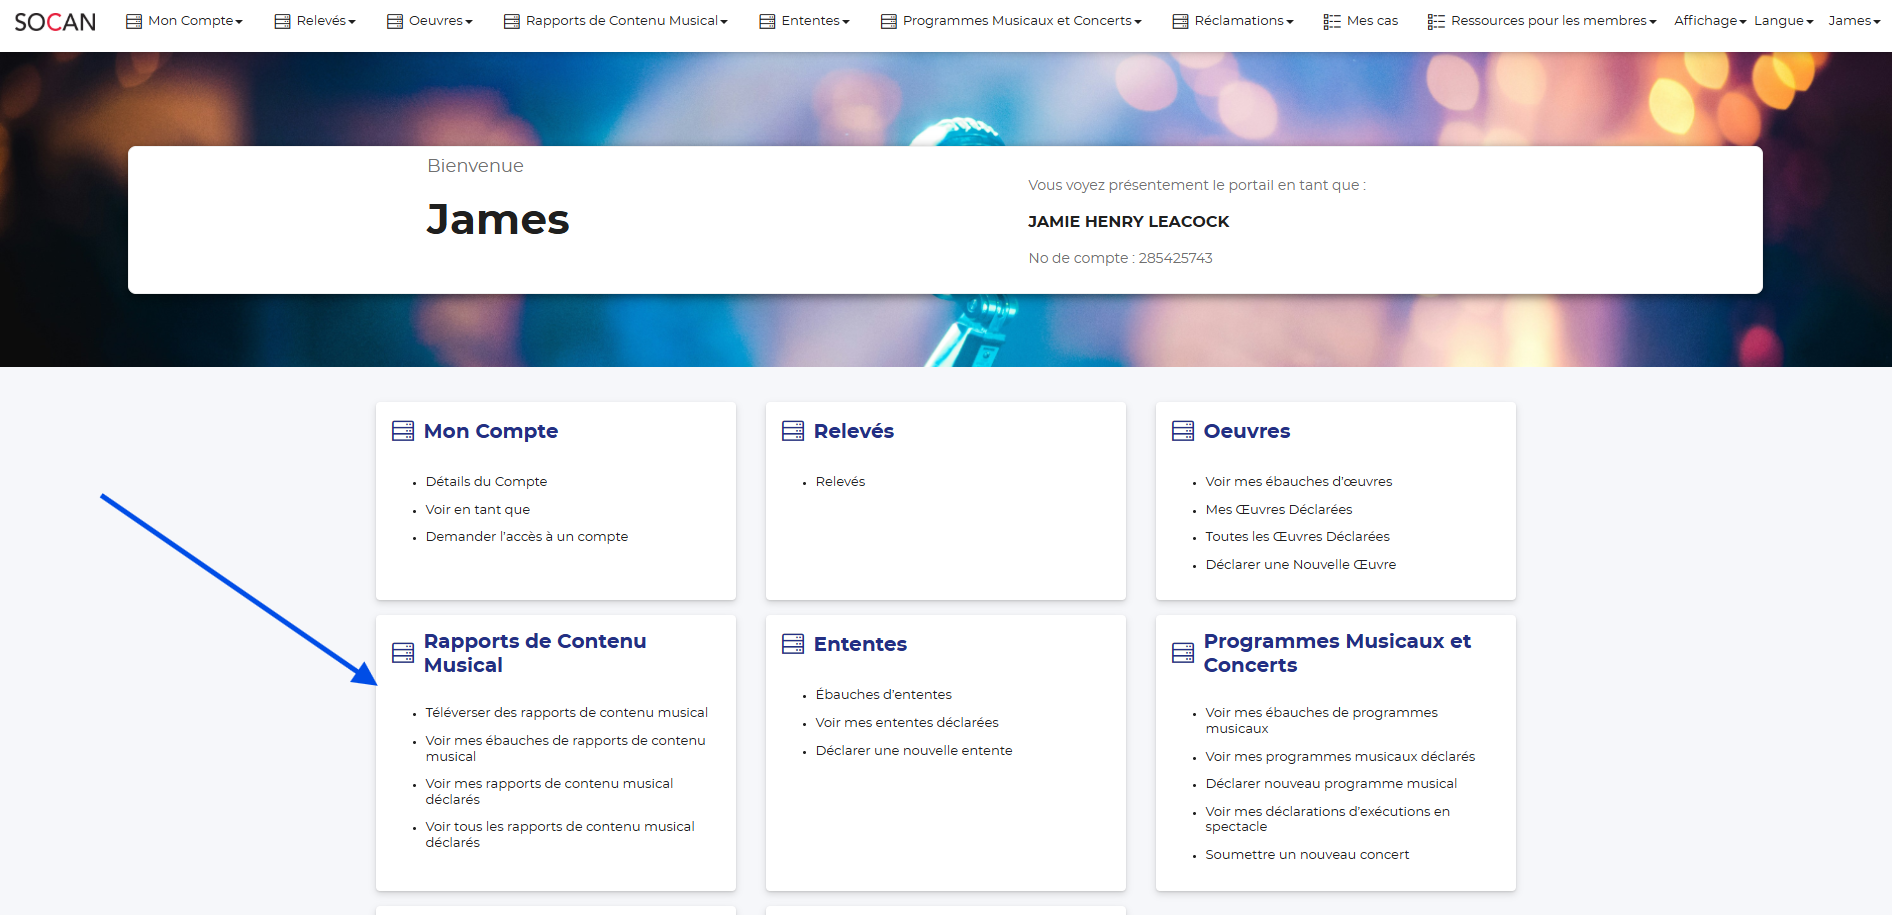Open the Langue dropdown menu
1892x915 pixels.
[x=1783, y=21]
